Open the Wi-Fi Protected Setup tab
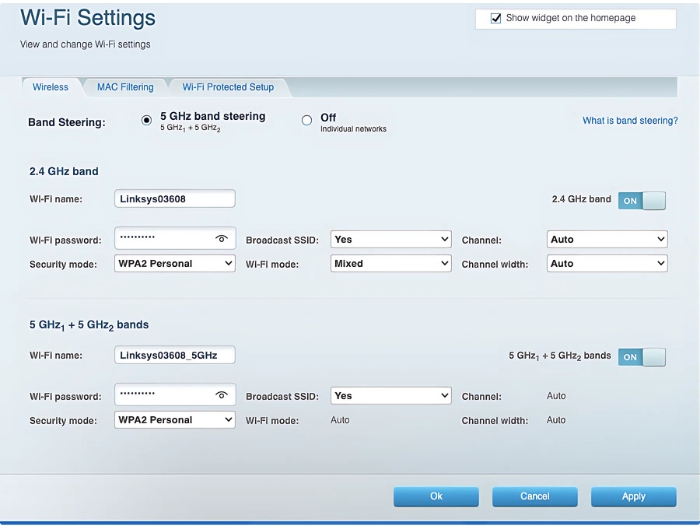This screenshot has height=528, width=700. (x=228, y=87)
